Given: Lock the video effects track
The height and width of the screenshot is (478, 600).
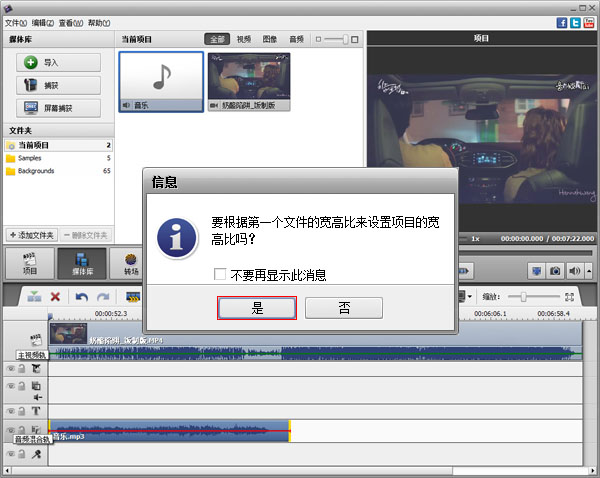Looking at the screenshot, I should [22, 369].
